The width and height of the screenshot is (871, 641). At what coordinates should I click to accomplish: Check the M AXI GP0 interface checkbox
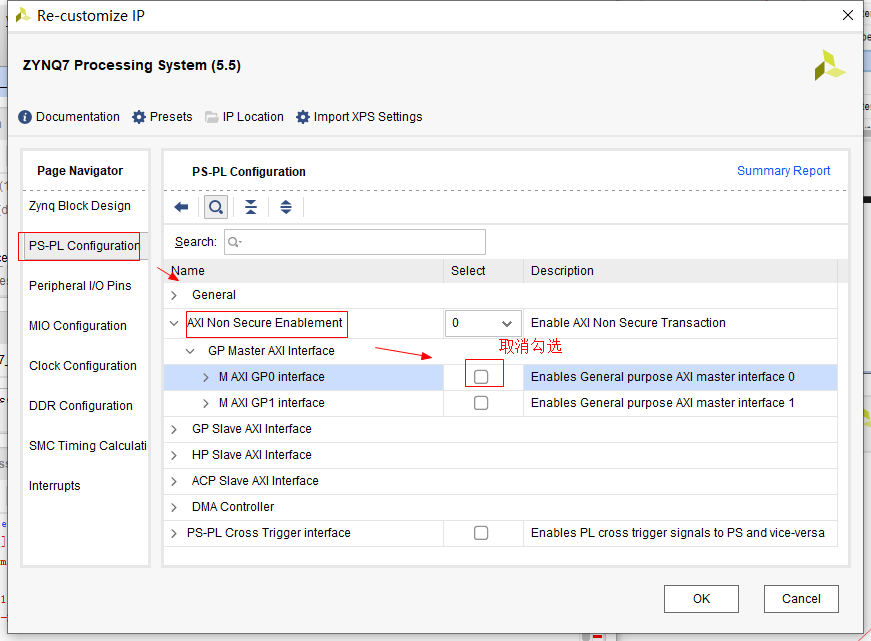pyautogui.click(x=481, y=377)
